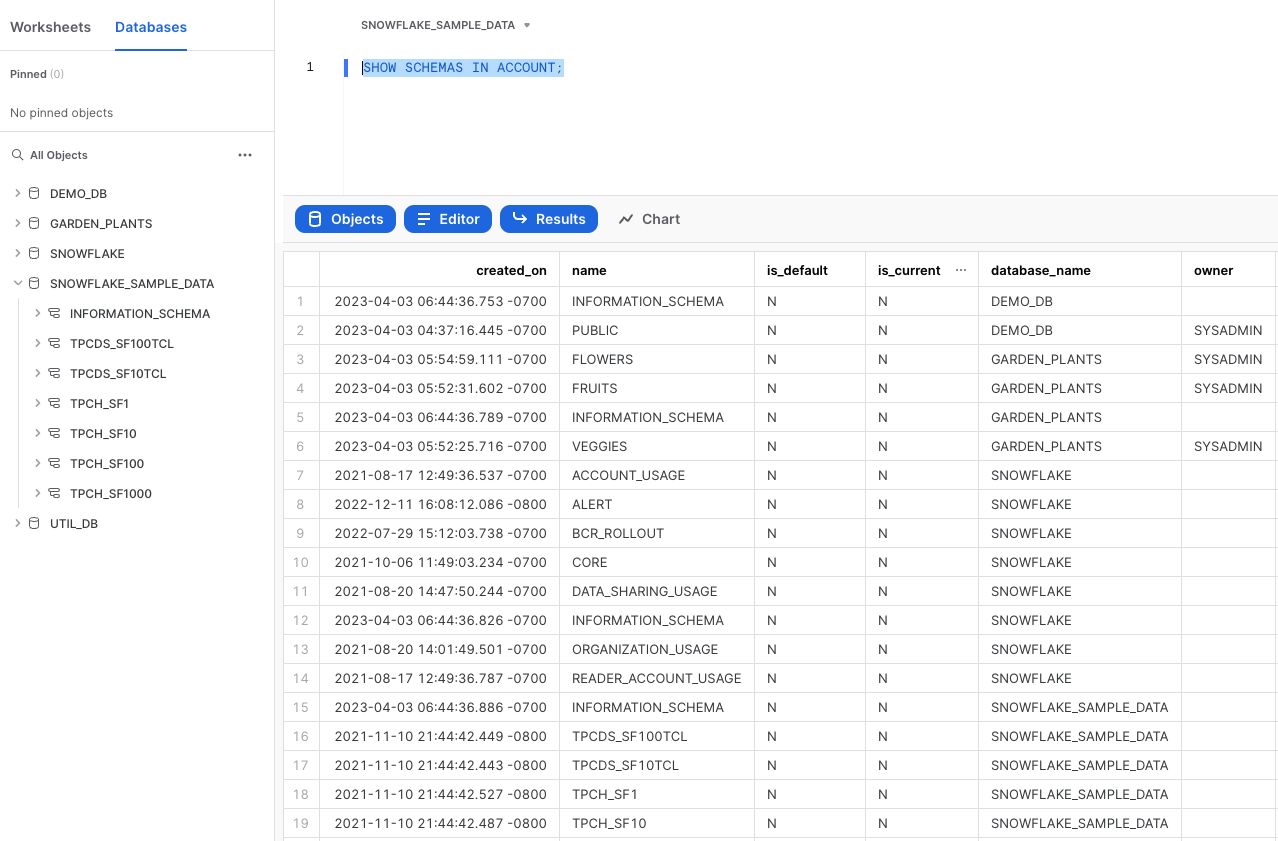Click the UTIL_DB database icon
This screenshot has height=841, width=1278.
click(34, 523)
